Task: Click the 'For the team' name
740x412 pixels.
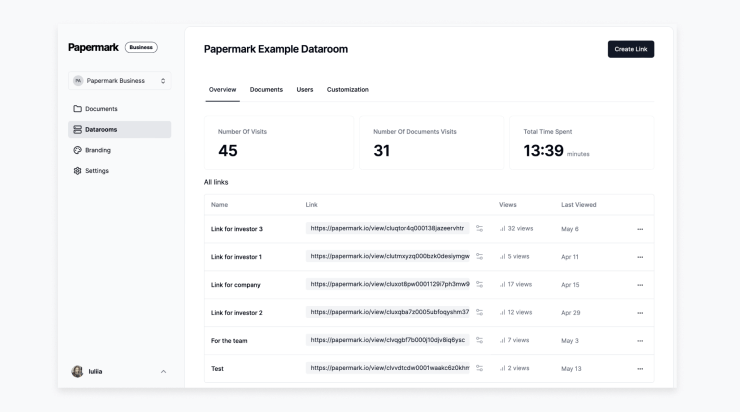Action: click(x=229, y=340)
